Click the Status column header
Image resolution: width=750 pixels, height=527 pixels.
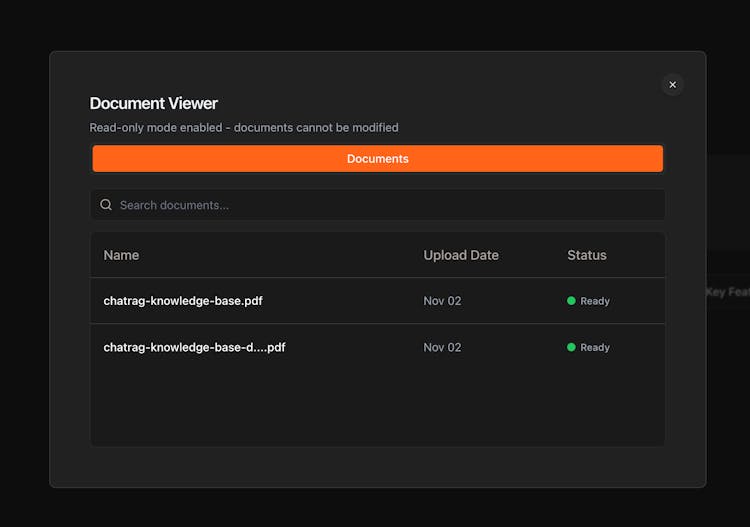click(x=586, y=255)
